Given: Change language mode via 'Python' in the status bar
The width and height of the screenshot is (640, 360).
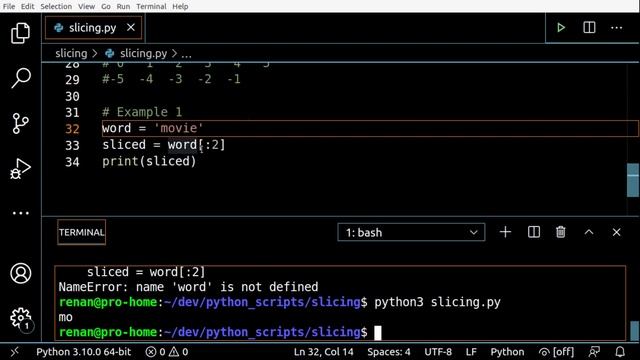Looking at the screenshot, I should [x=507, y=352].
